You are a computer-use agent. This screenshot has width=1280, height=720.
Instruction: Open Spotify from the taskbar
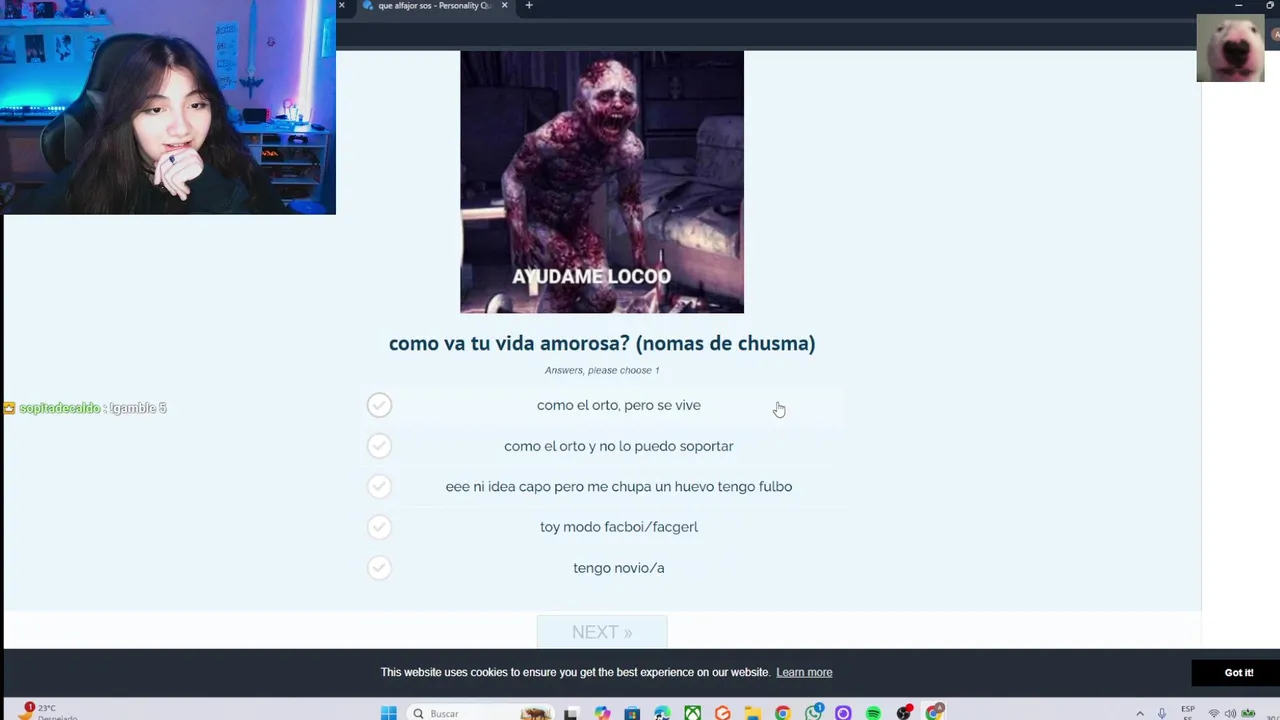coord(873,713)
